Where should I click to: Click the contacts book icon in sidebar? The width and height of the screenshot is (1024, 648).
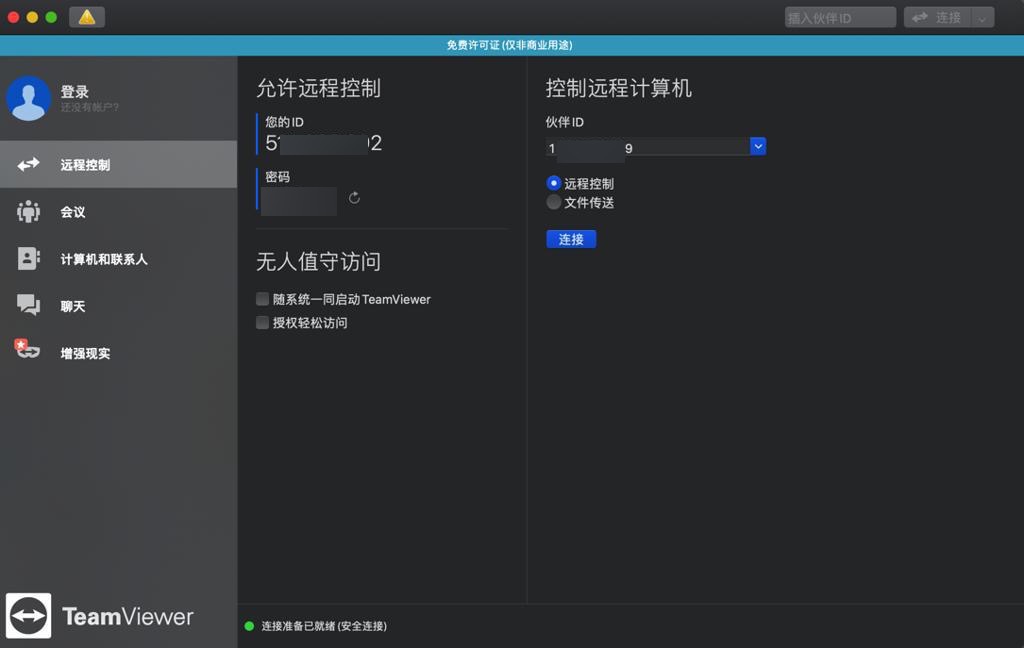click(28, 259)
